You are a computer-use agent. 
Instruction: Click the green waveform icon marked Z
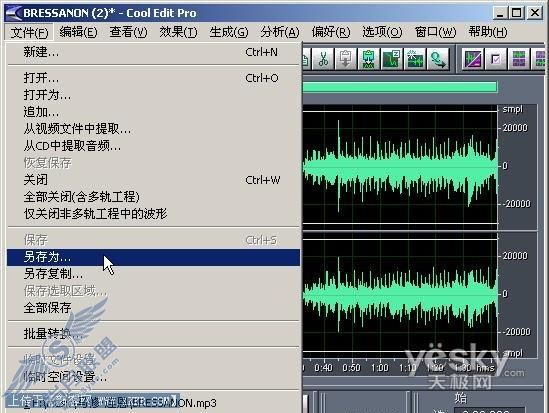click(391, 59)
